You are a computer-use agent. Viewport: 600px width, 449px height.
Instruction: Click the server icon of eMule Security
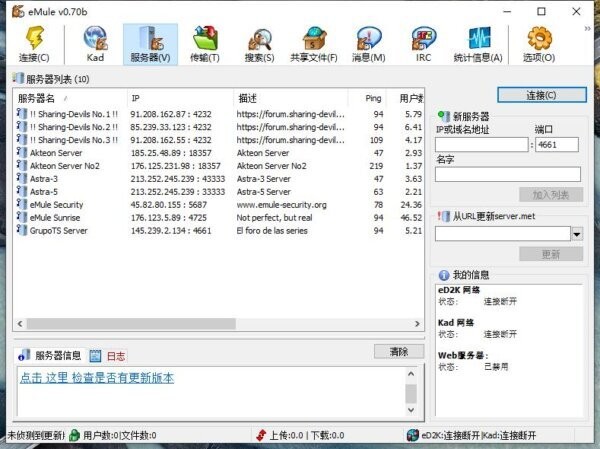tap(22, 204)
